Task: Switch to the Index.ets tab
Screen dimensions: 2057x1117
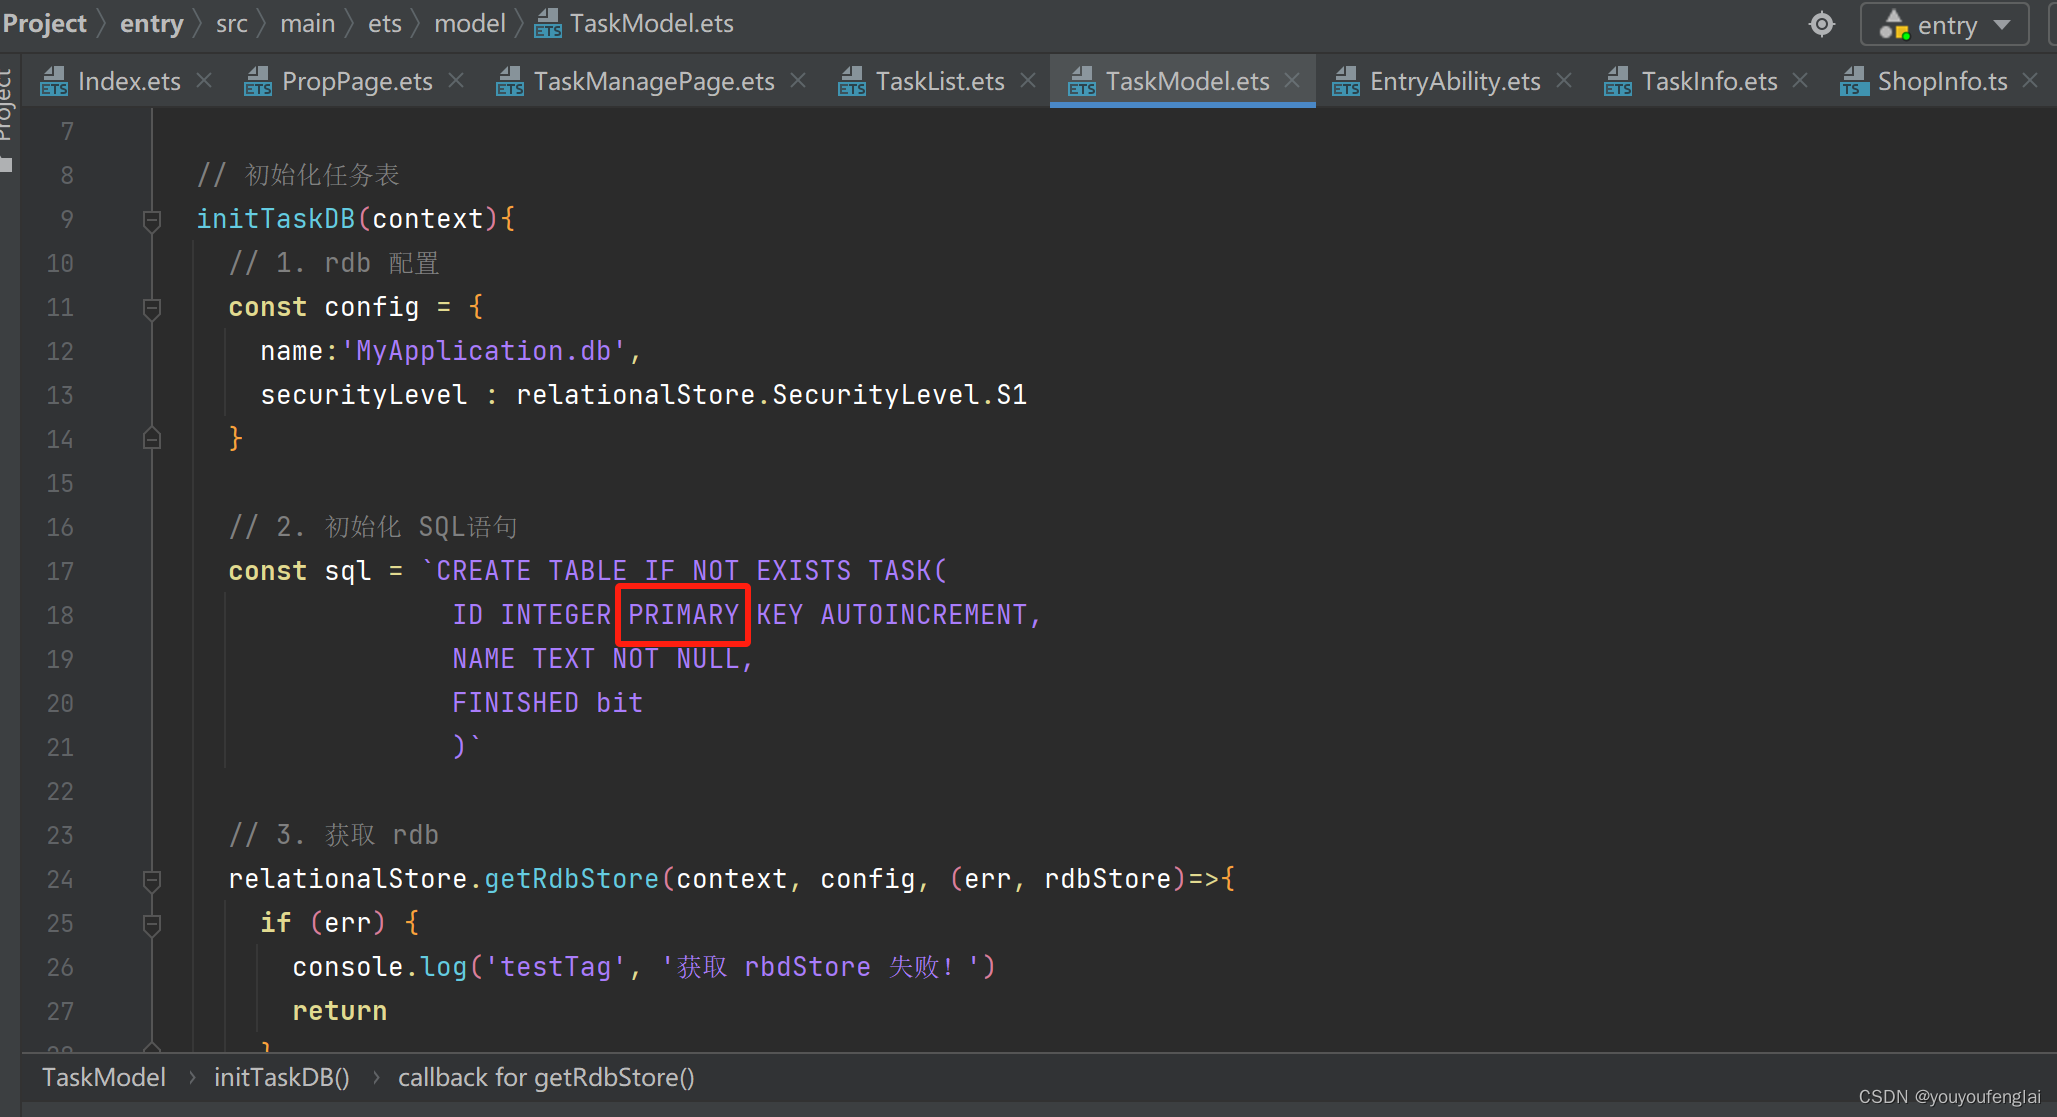Action: tap(129, 81)
